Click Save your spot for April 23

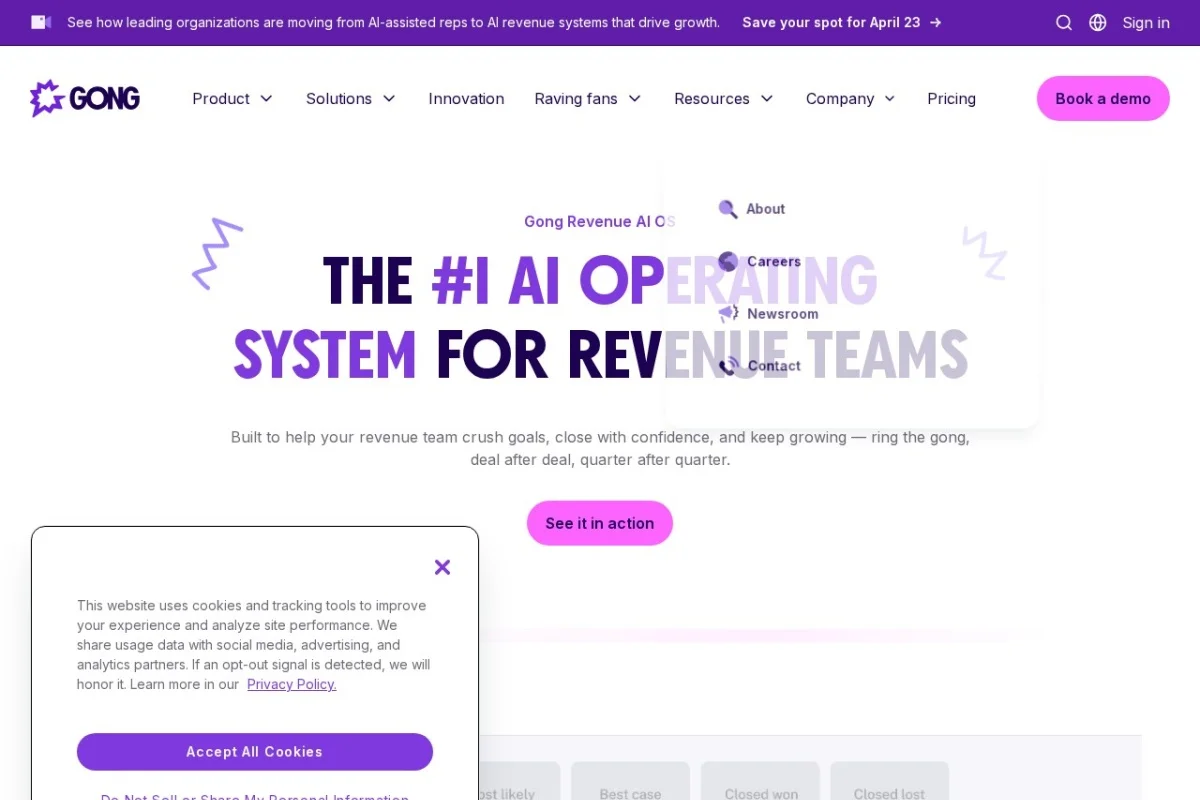tap(831, 22)
